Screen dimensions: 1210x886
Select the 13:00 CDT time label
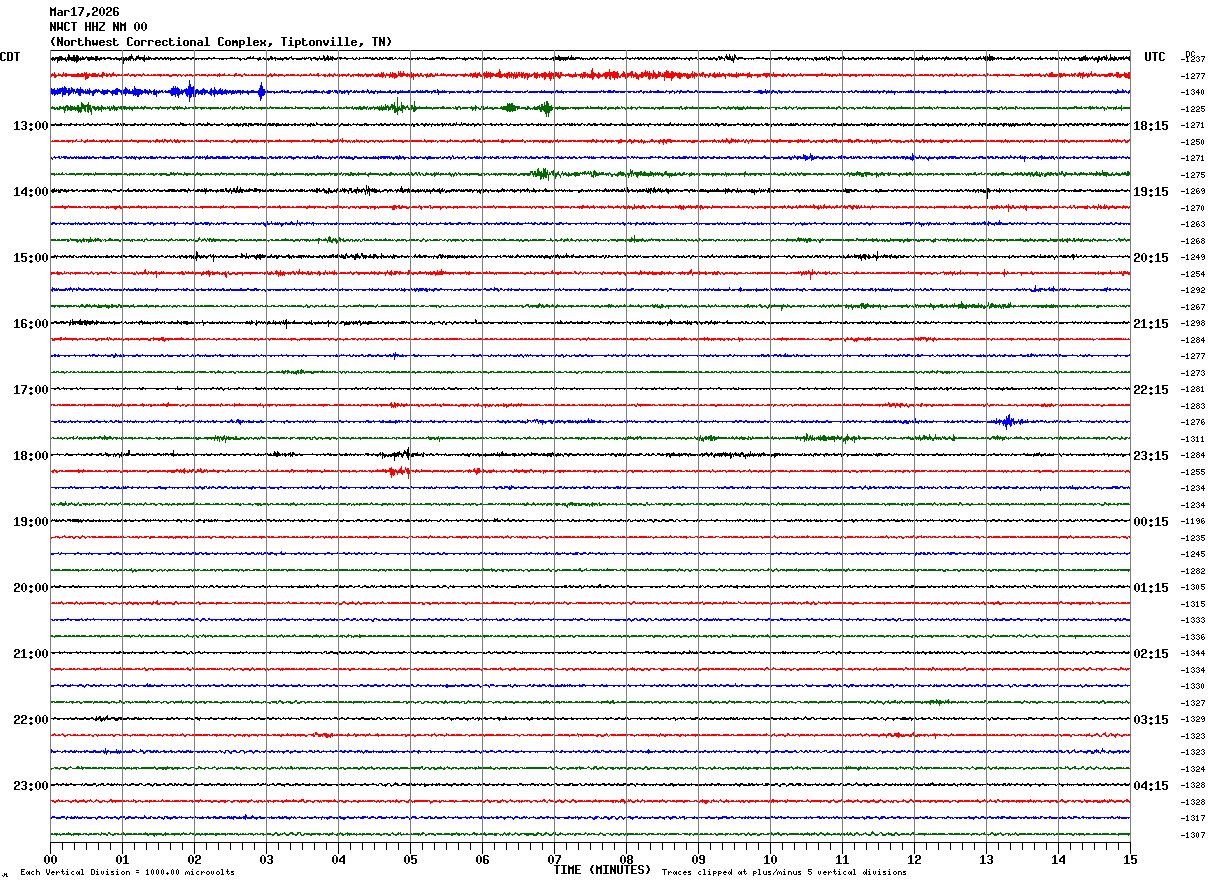[x=31, y=126]
